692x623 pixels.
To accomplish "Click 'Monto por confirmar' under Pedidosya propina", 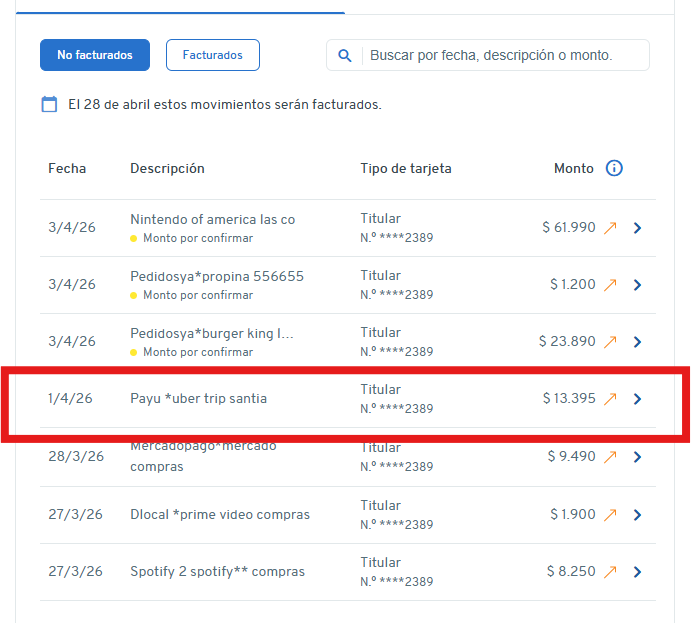I will point(198,295).
